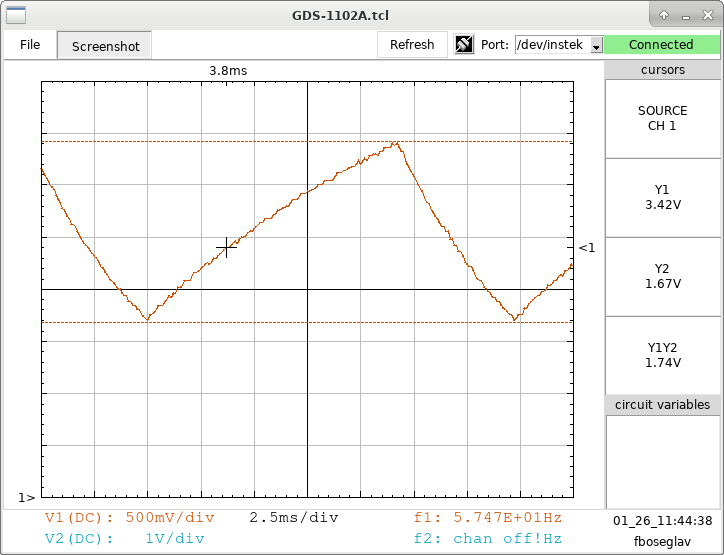Expand the Port dropdown arrow

coord(596,46)
